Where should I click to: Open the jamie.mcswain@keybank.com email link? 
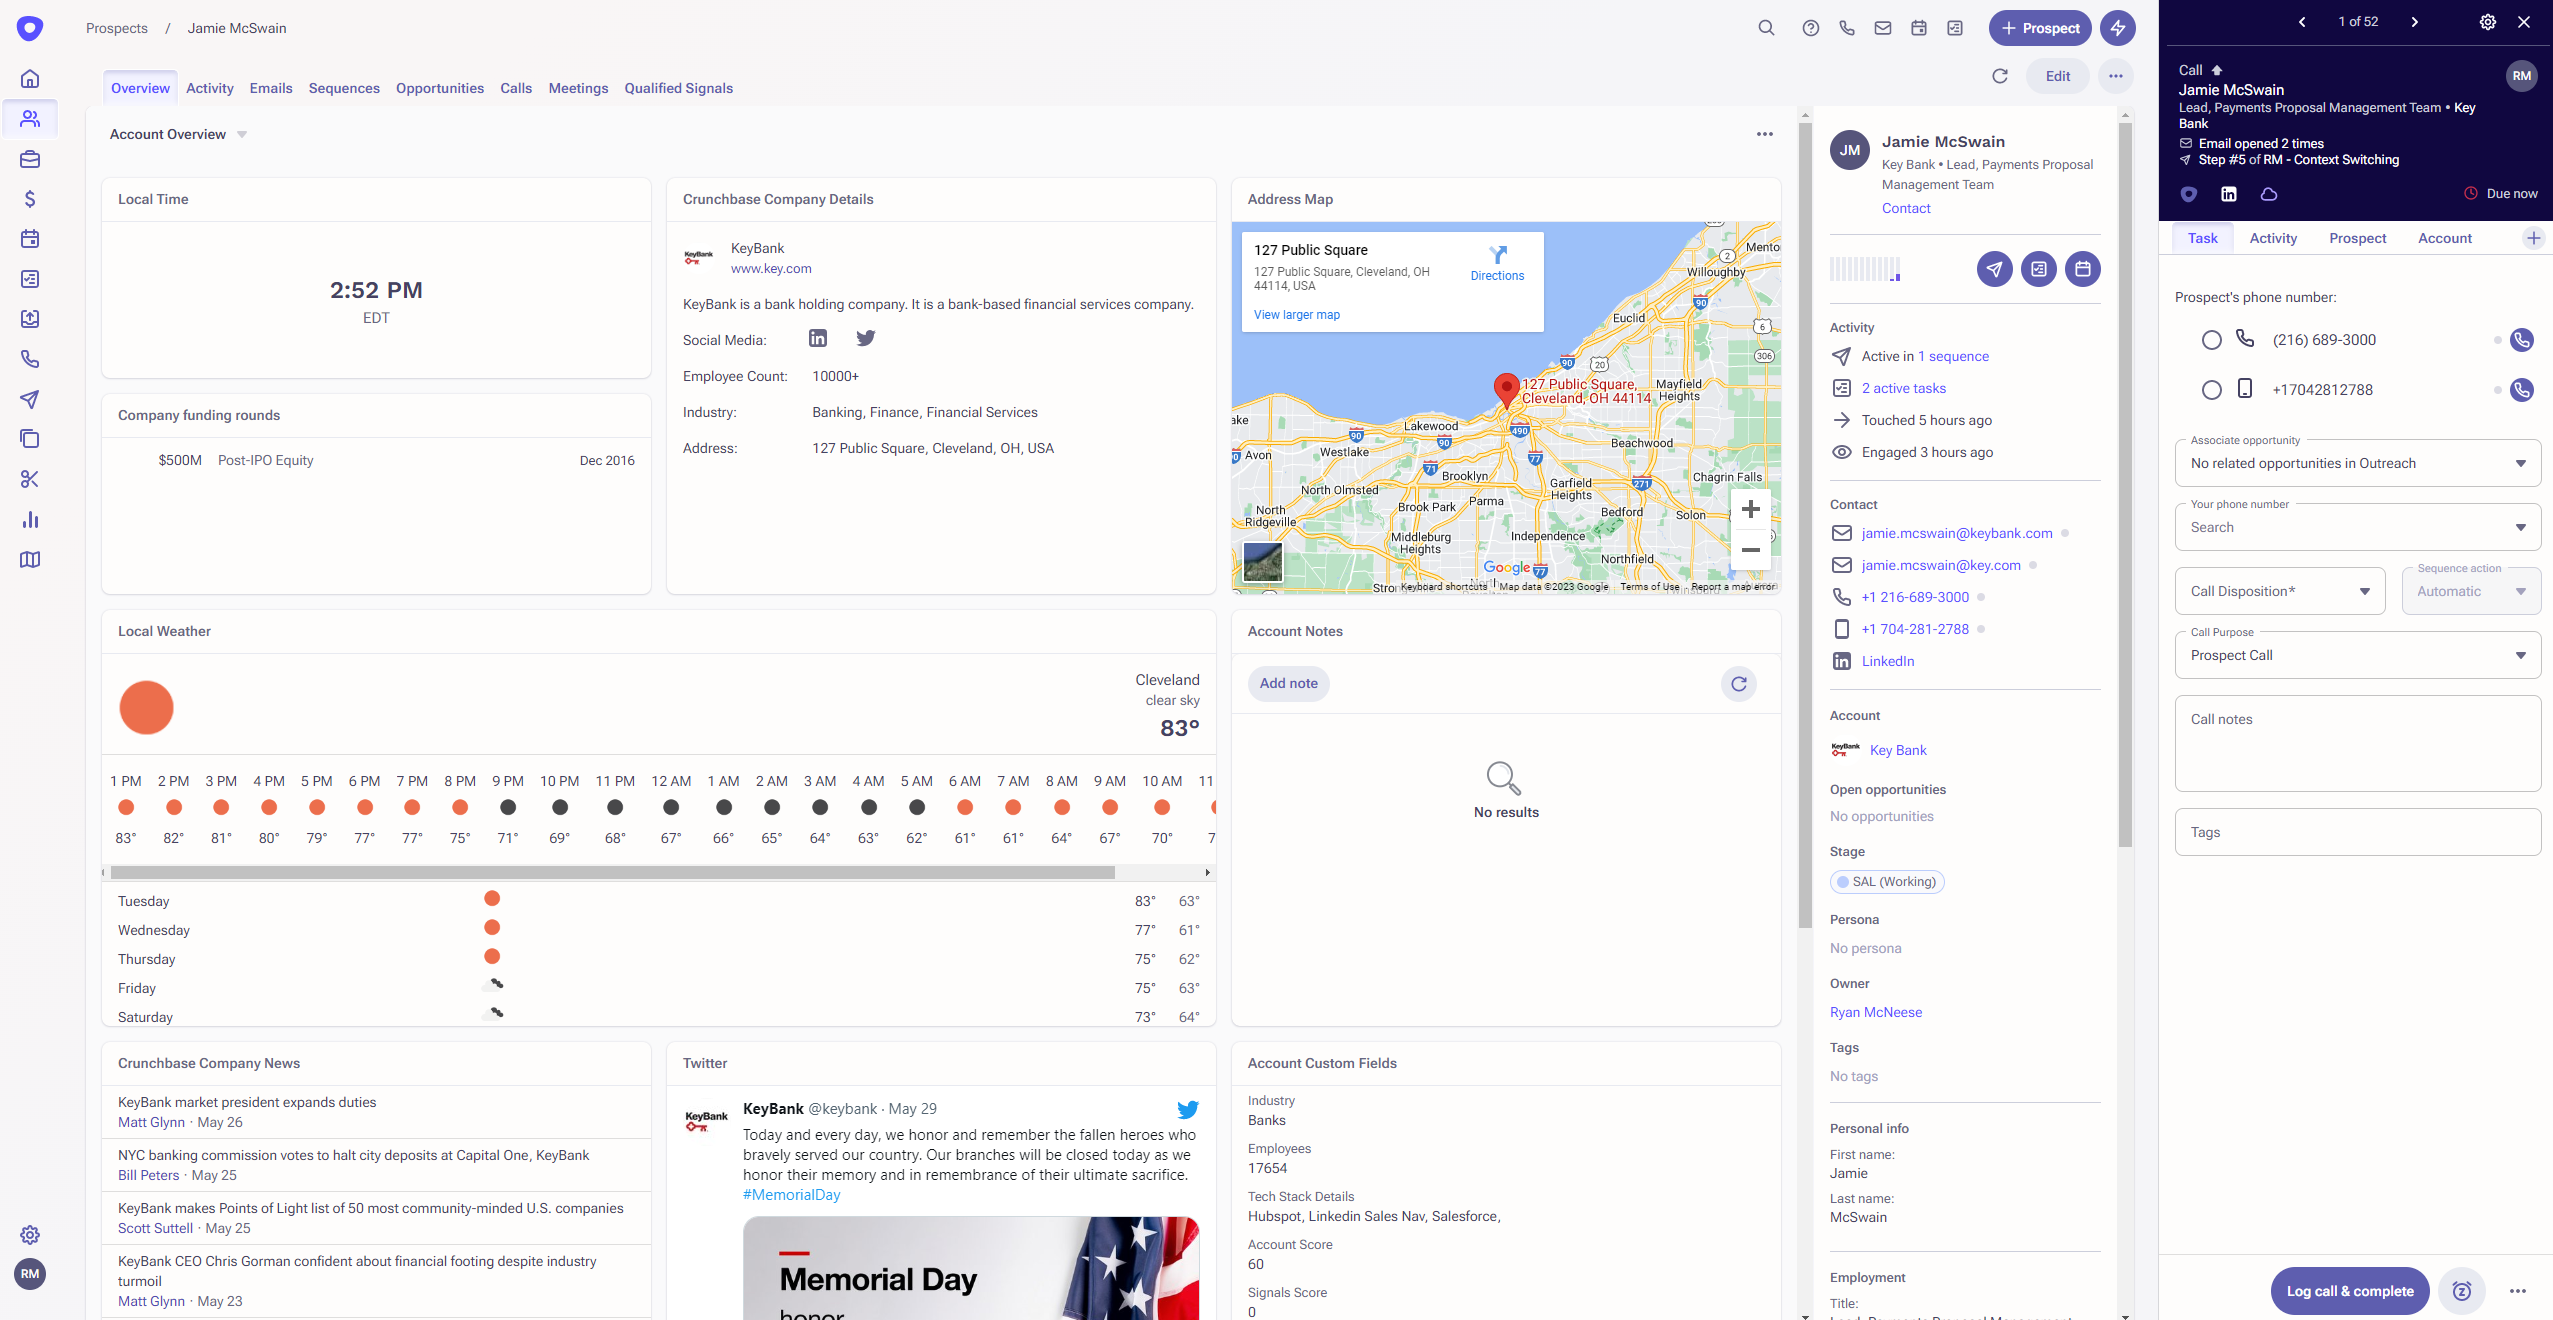[x=1957, y=534]
